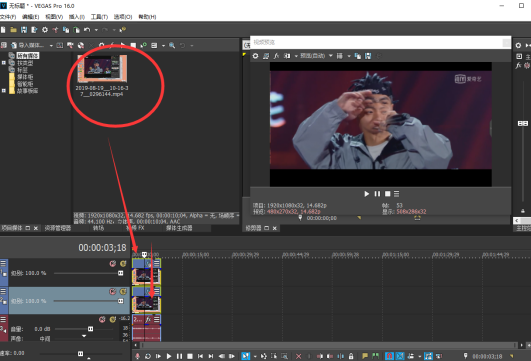
Task: Open project properties gear in main toolbar
Action: click(x=45, y=30)
